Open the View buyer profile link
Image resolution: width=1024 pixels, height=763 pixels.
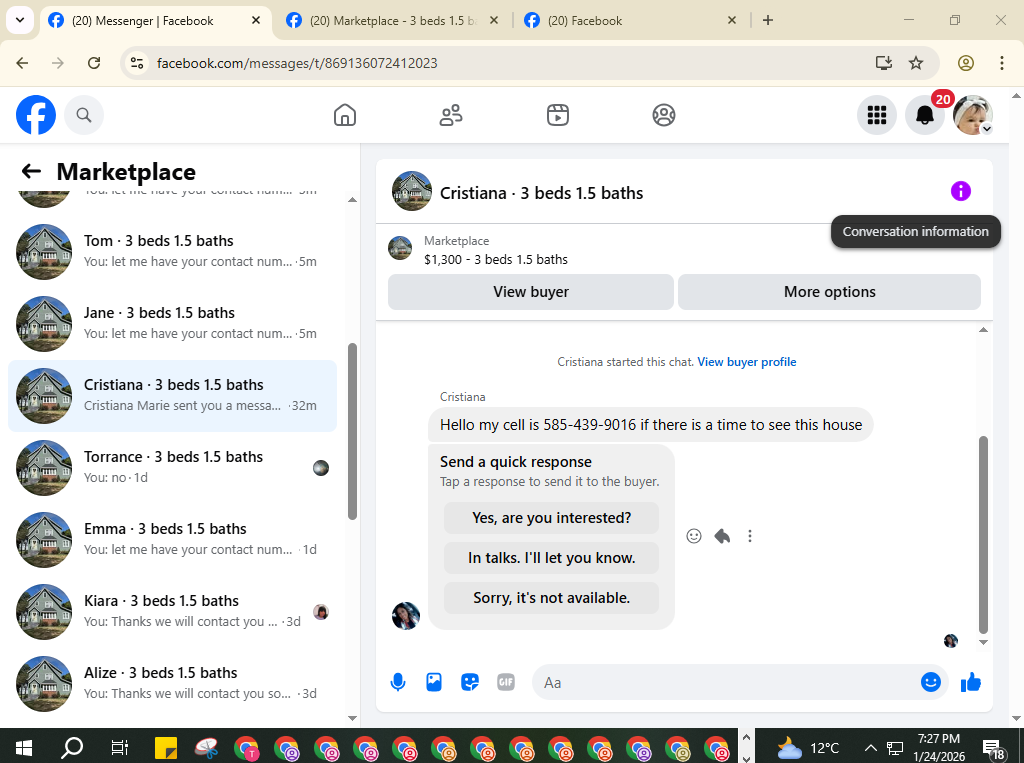click(746, 362)
